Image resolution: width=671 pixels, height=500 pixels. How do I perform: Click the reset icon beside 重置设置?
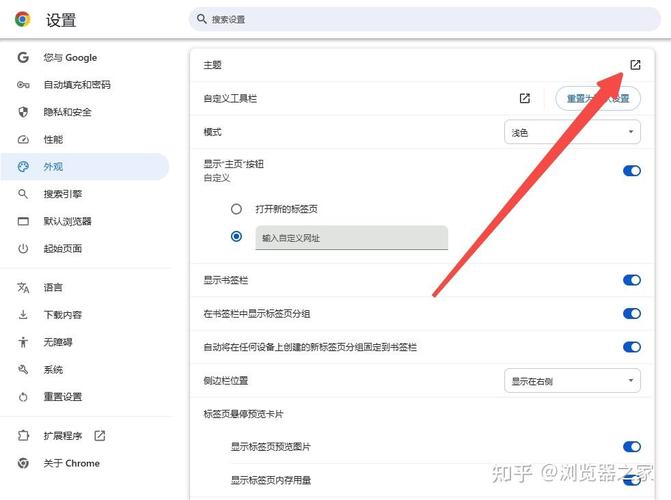click(23, 397)
